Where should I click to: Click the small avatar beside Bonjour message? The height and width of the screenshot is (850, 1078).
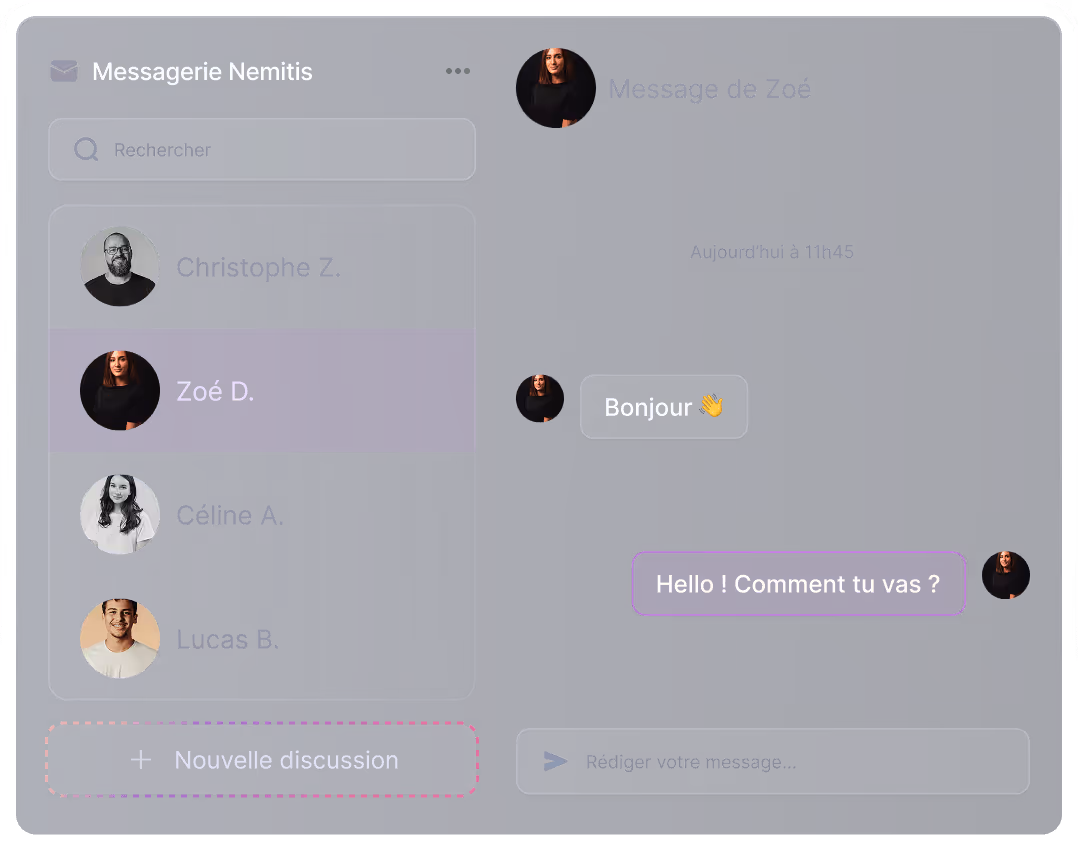tap(540, 398)
